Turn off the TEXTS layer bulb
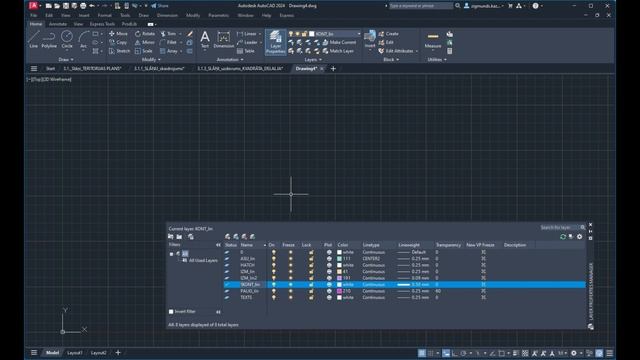The image size is (640, 360). click(x=273, y=298)
